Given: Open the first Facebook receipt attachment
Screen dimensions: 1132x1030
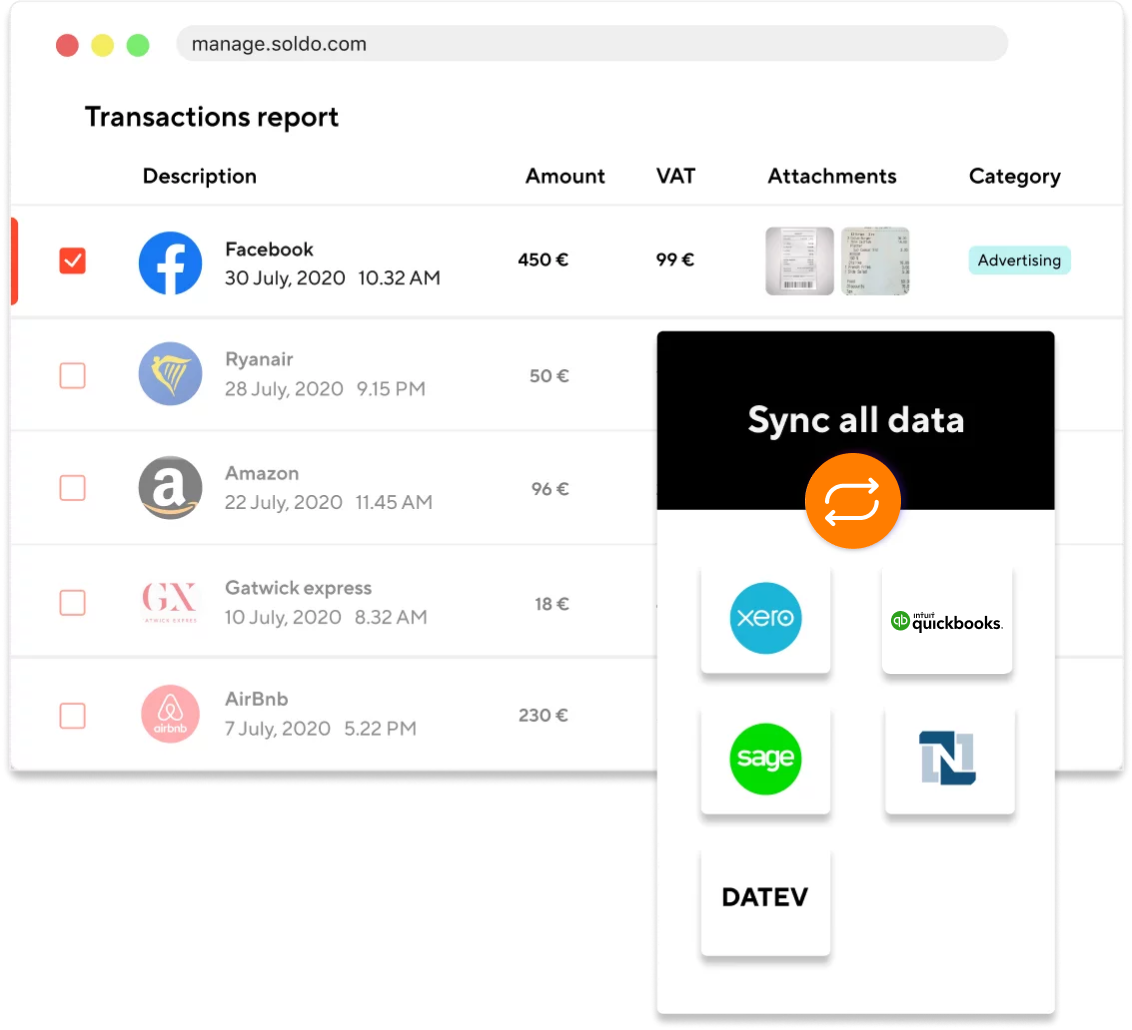Looking at the screenshot, I should pos(799,261).
